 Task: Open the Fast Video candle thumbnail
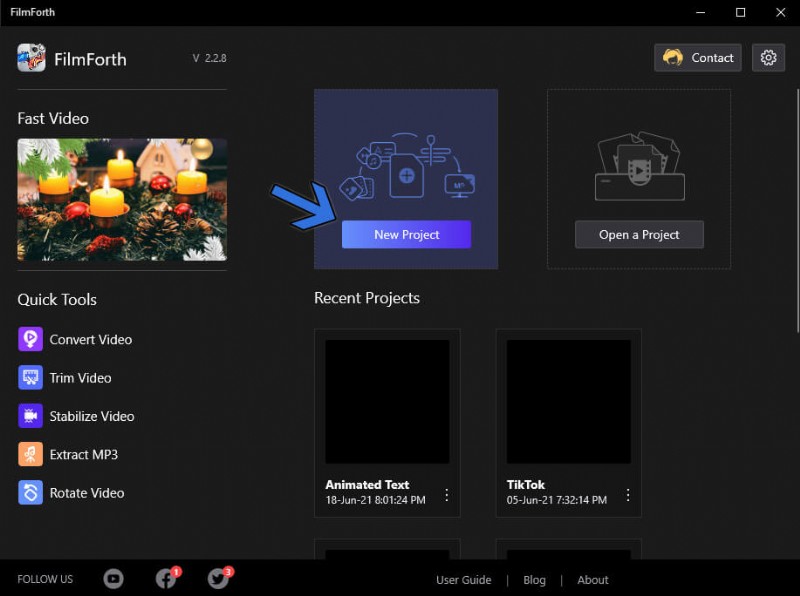tap(122, 199)
